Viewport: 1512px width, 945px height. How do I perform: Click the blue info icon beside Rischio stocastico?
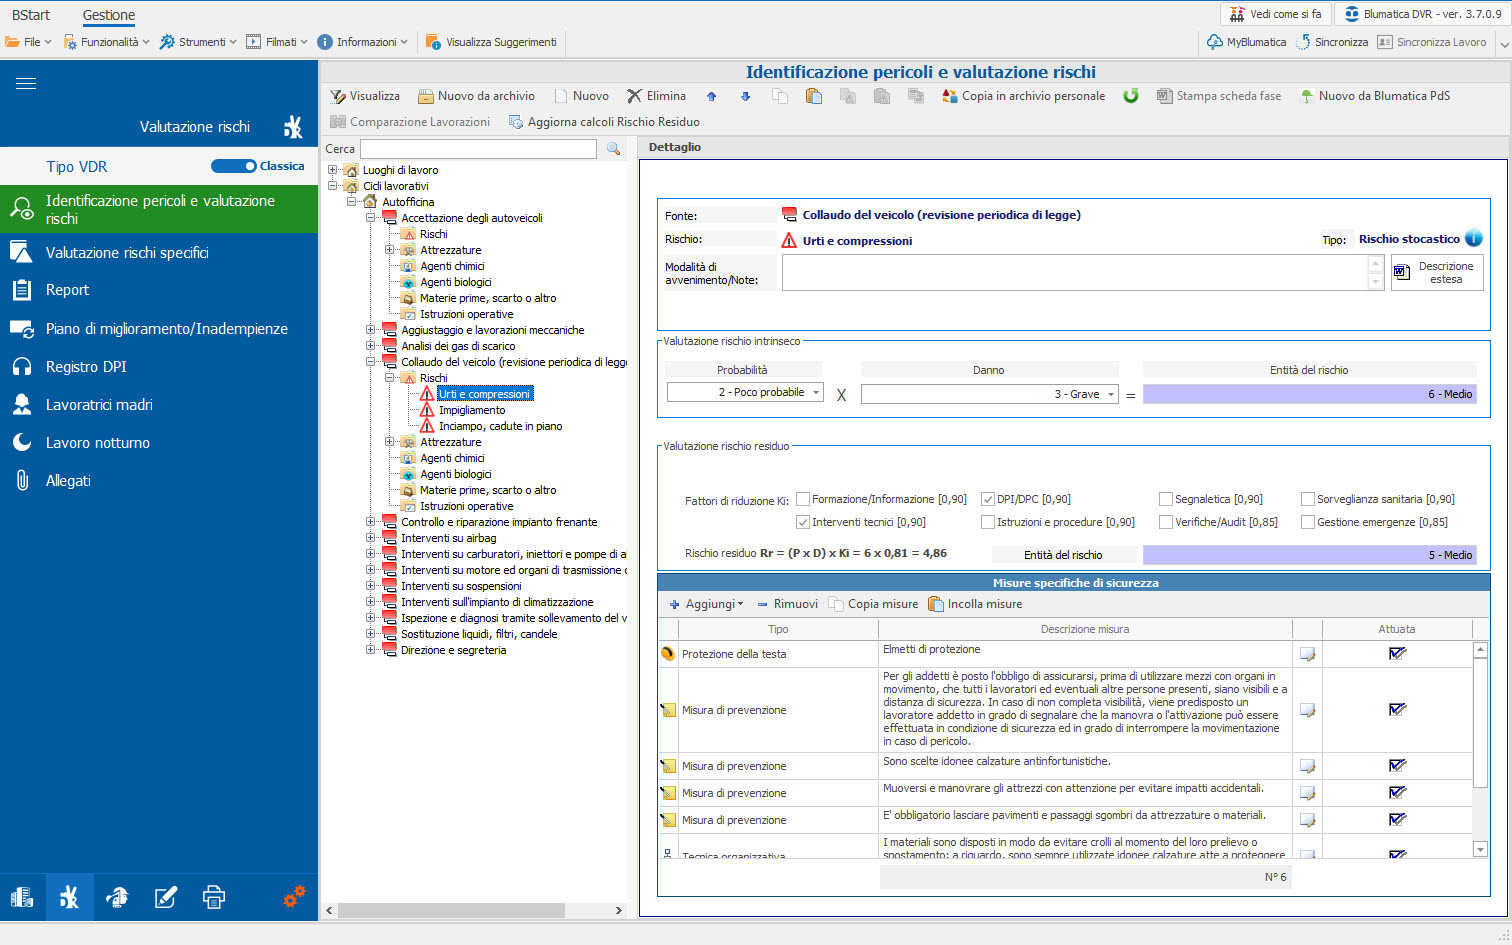tap(1473, 239)
